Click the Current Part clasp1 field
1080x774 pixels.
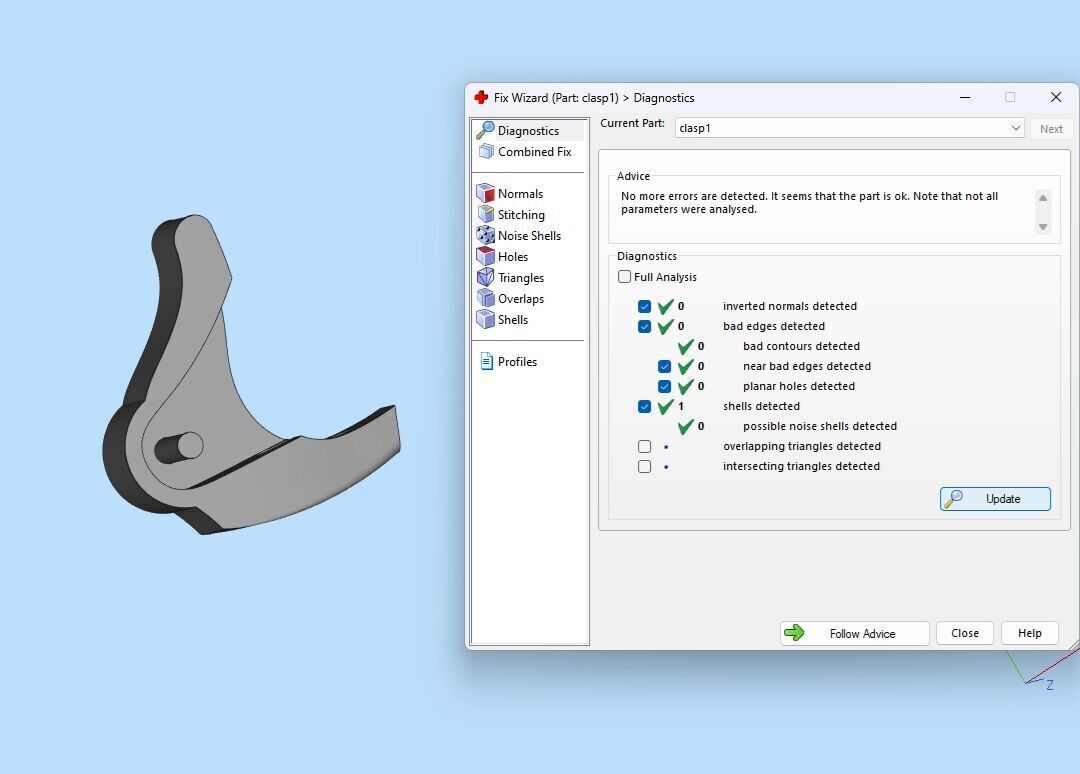(x=849, y=128)
